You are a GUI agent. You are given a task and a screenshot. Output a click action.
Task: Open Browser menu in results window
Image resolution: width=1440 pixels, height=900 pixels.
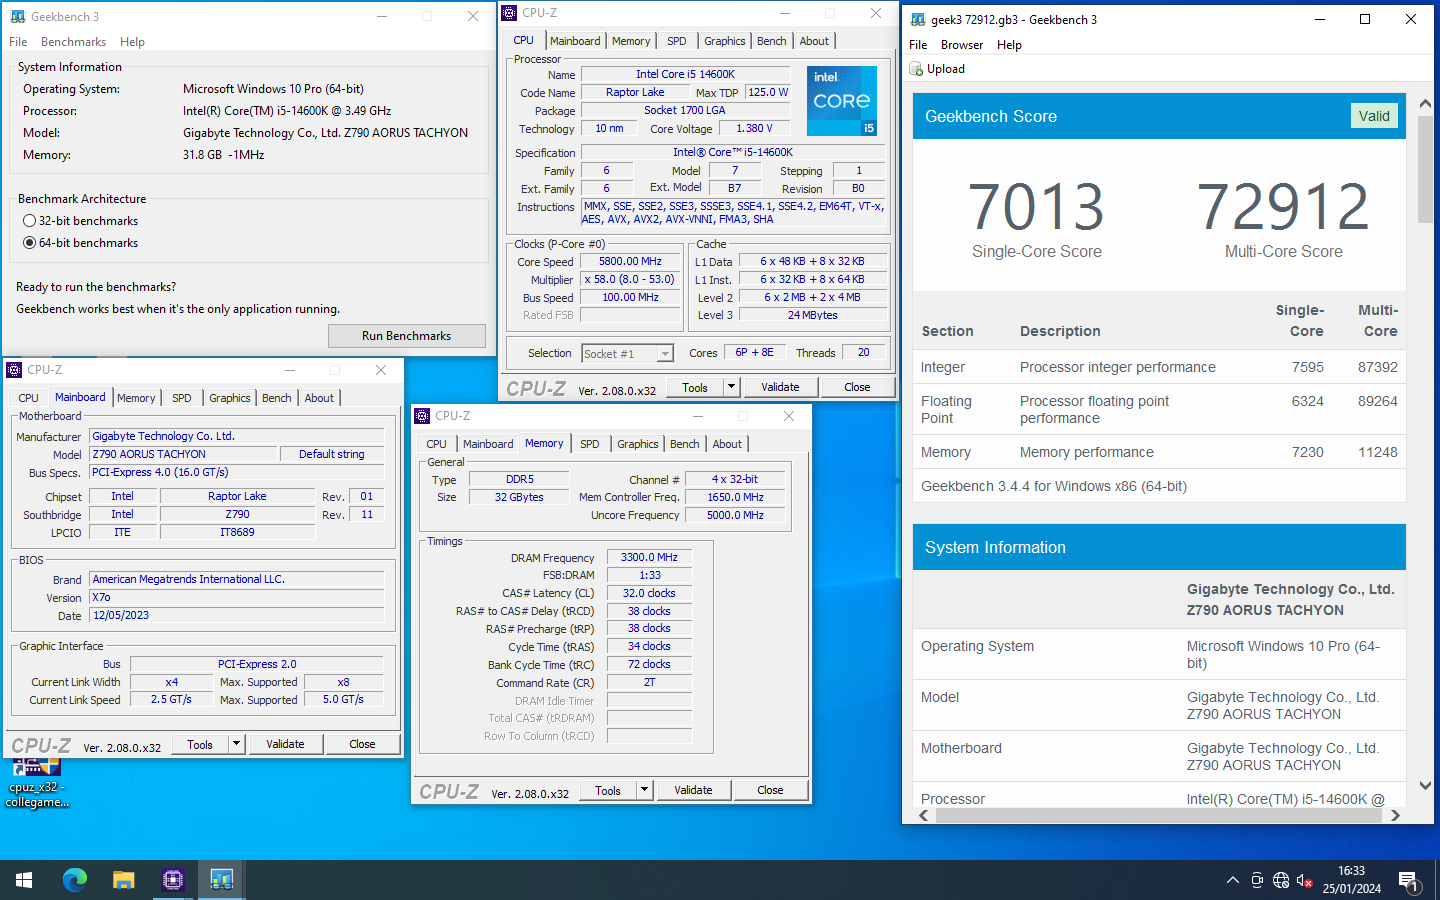tap(962, 45)
